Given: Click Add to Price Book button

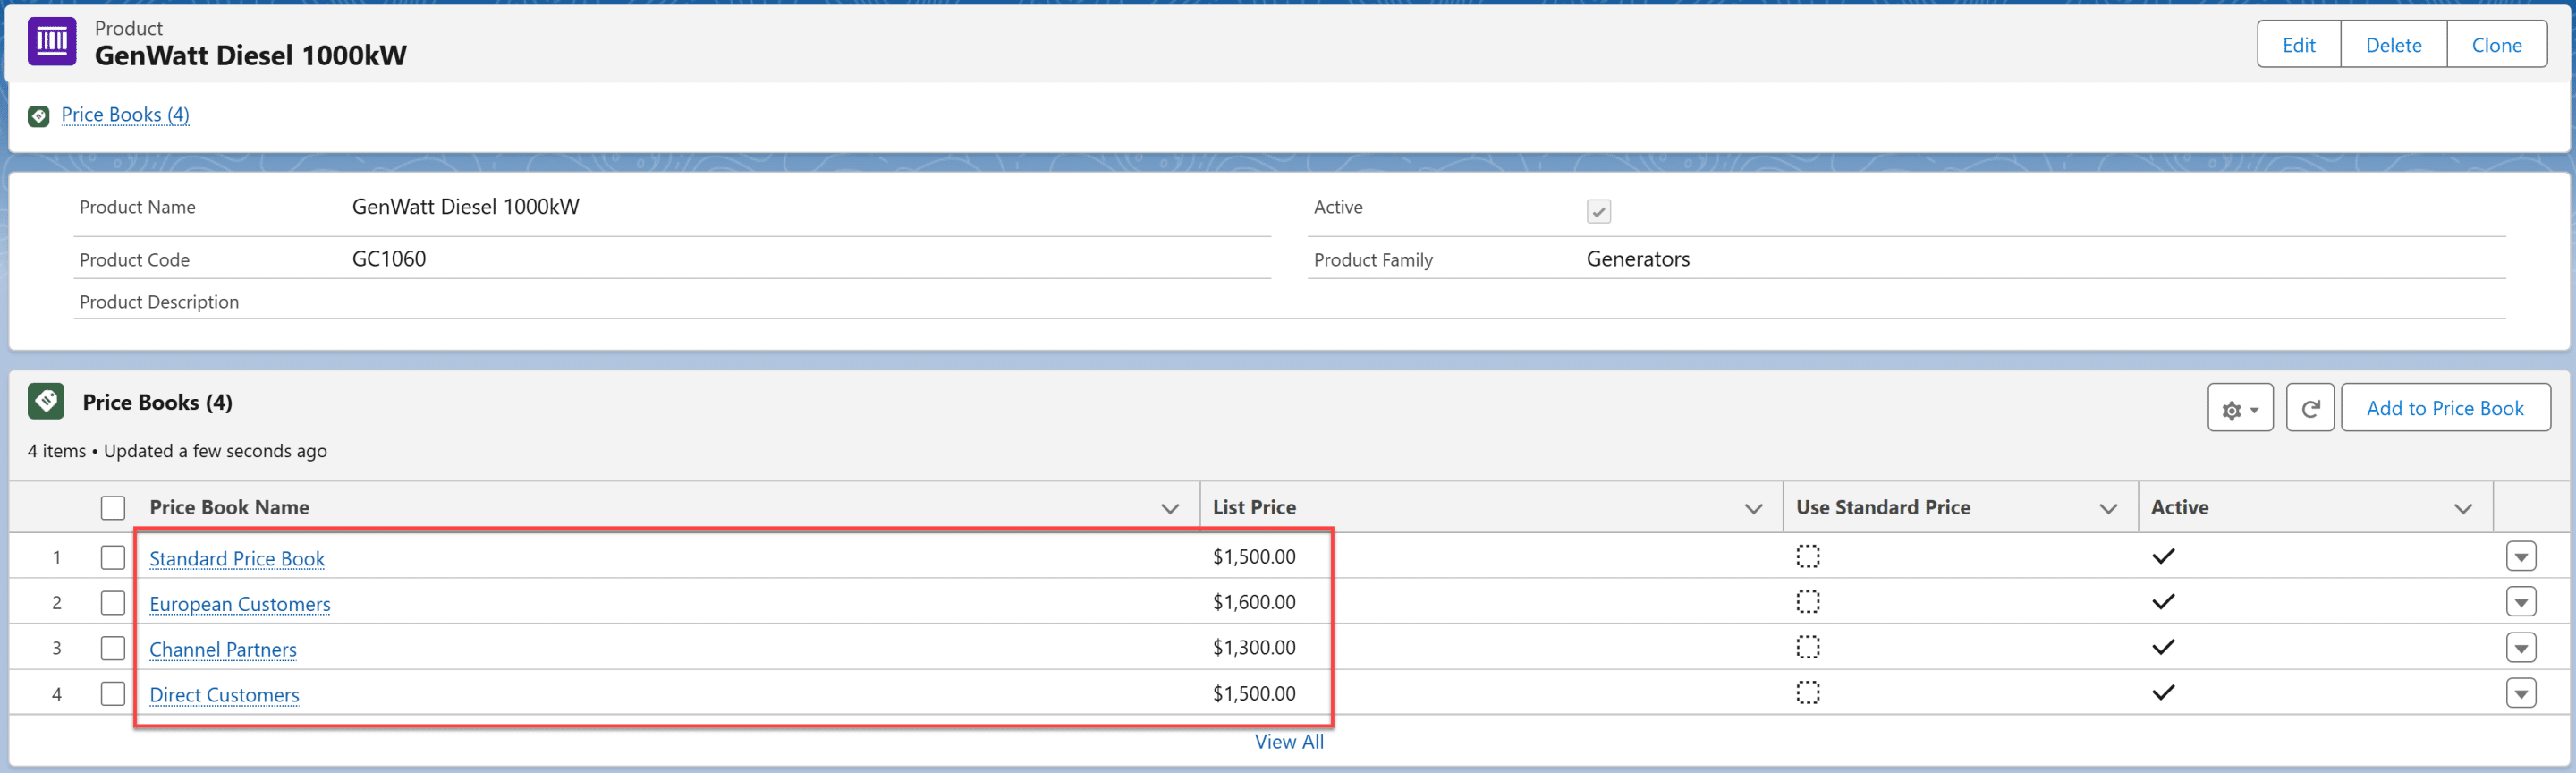Looking at the screenshot, I should click(x=2444, y=408).
